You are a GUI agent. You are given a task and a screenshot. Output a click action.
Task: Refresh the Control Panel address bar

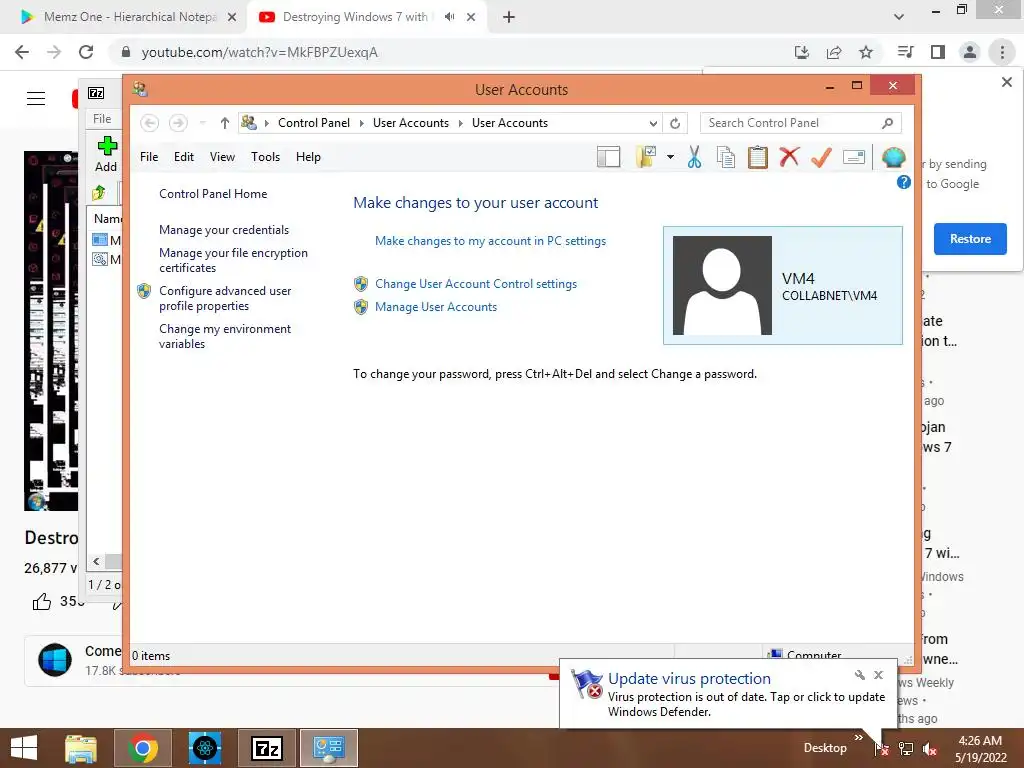tap(675, 123)
